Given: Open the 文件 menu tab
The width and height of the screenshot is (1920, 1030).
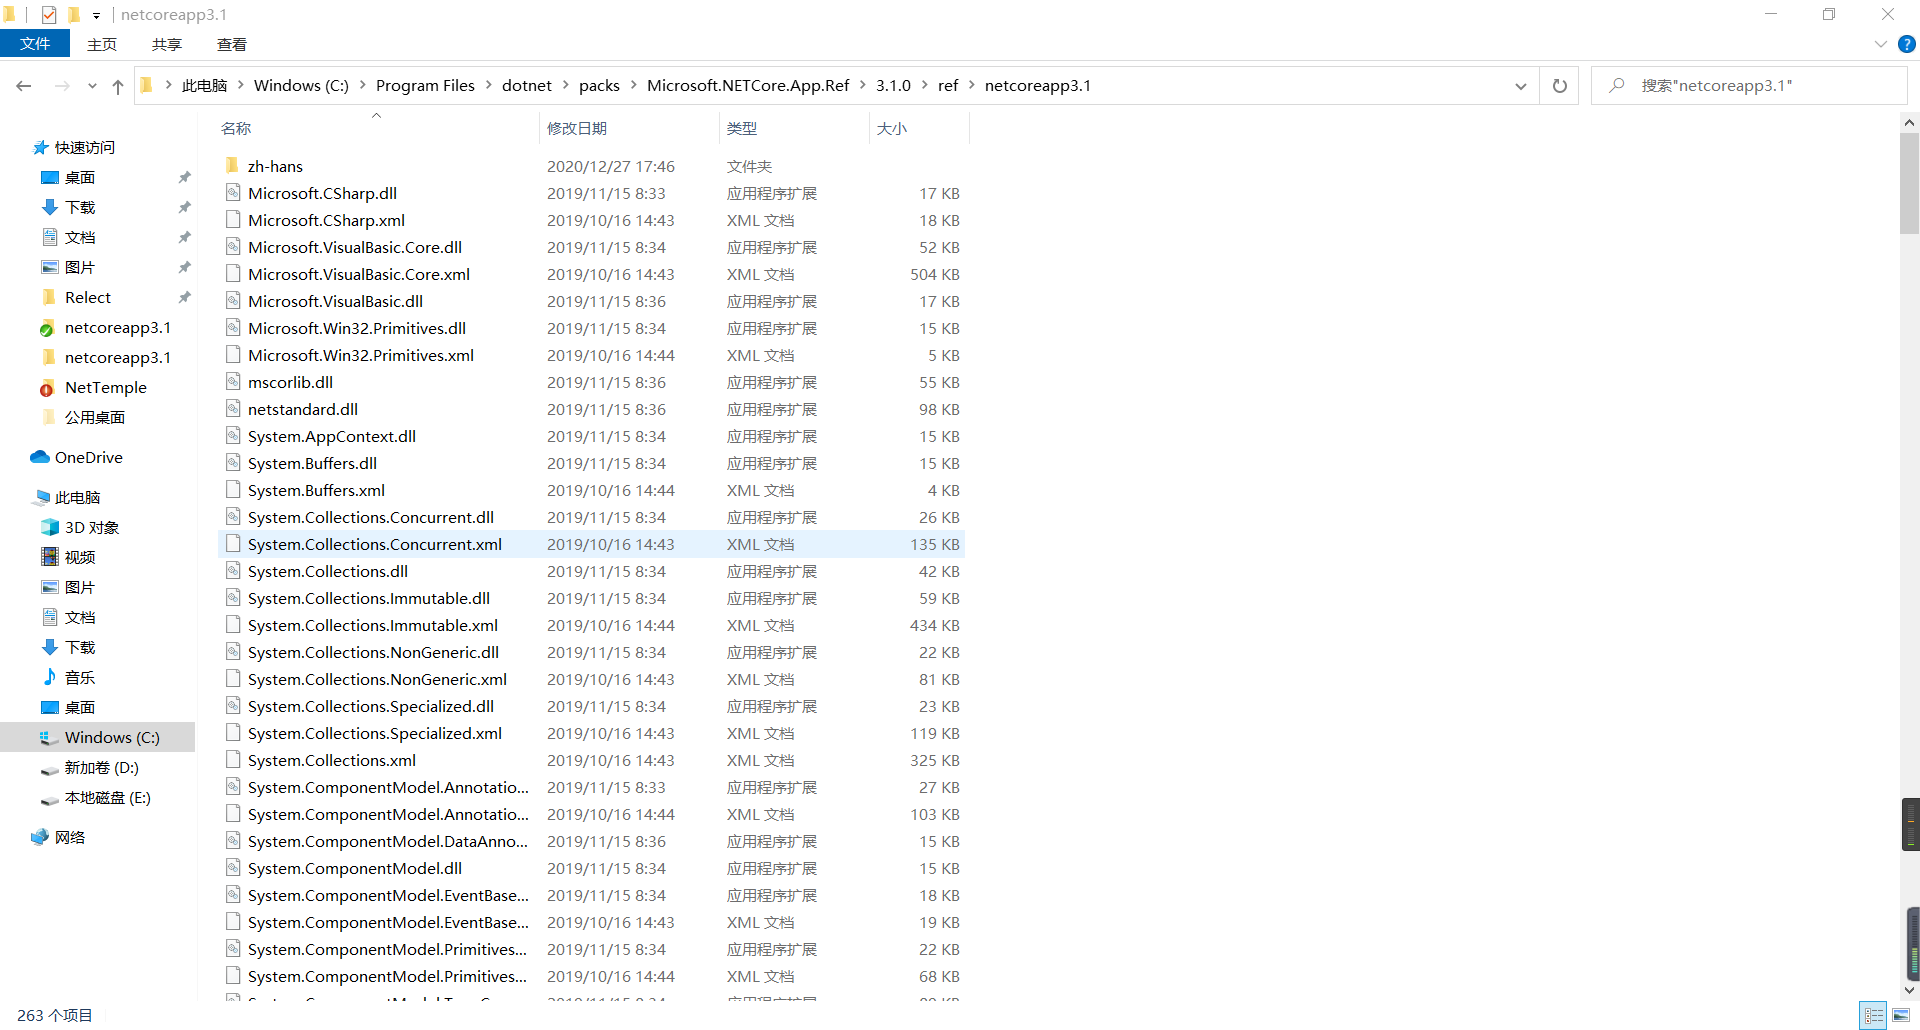Looking at the screenshot, I should pyautogui.click(x=35, y=44).
